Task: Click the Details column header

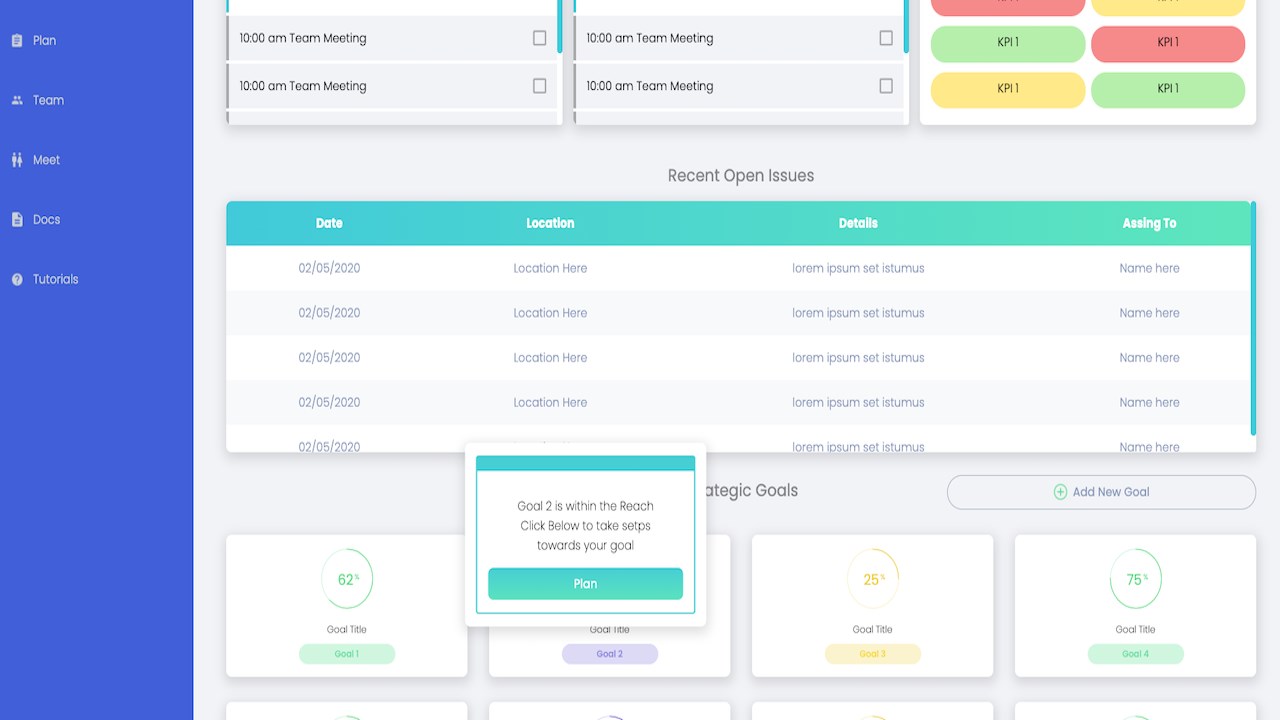Action: pos(858,223)
